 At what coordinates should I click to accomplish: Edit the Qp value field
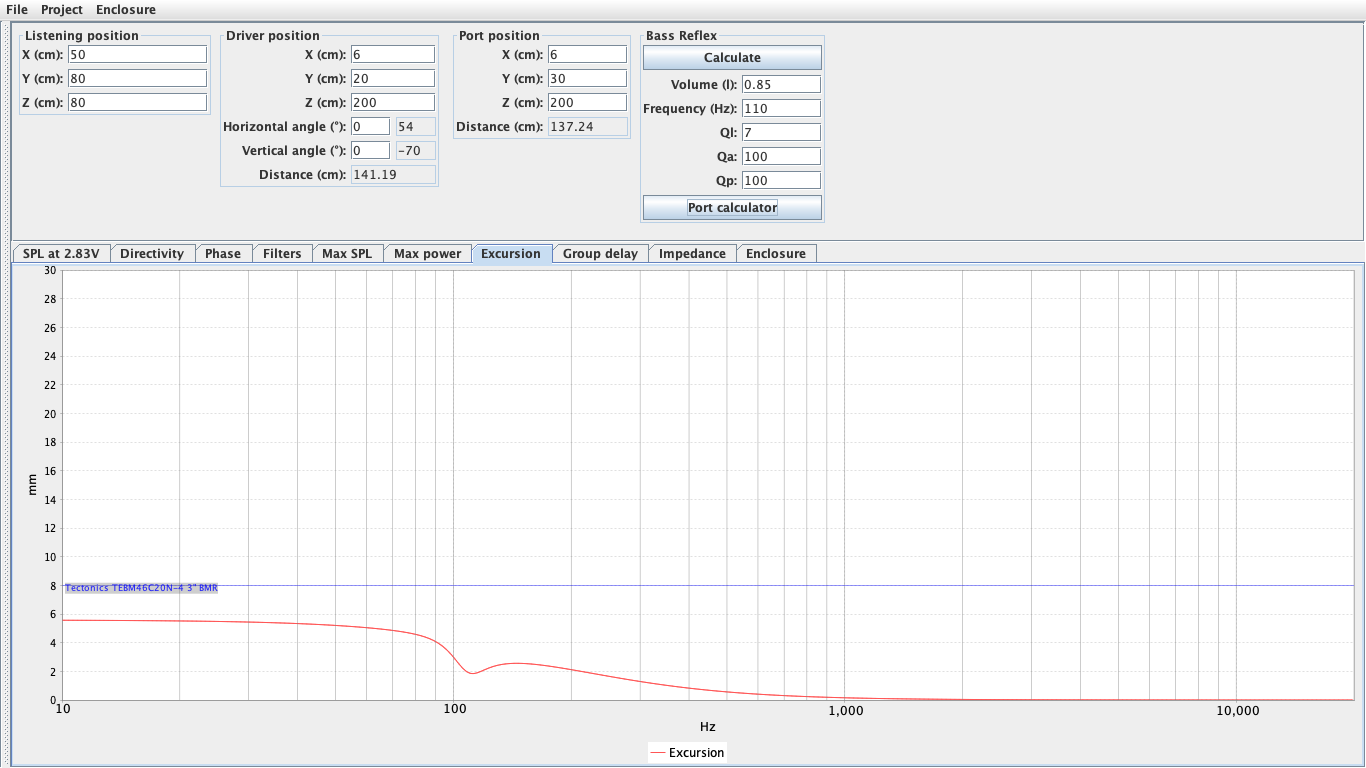(781, 180)
